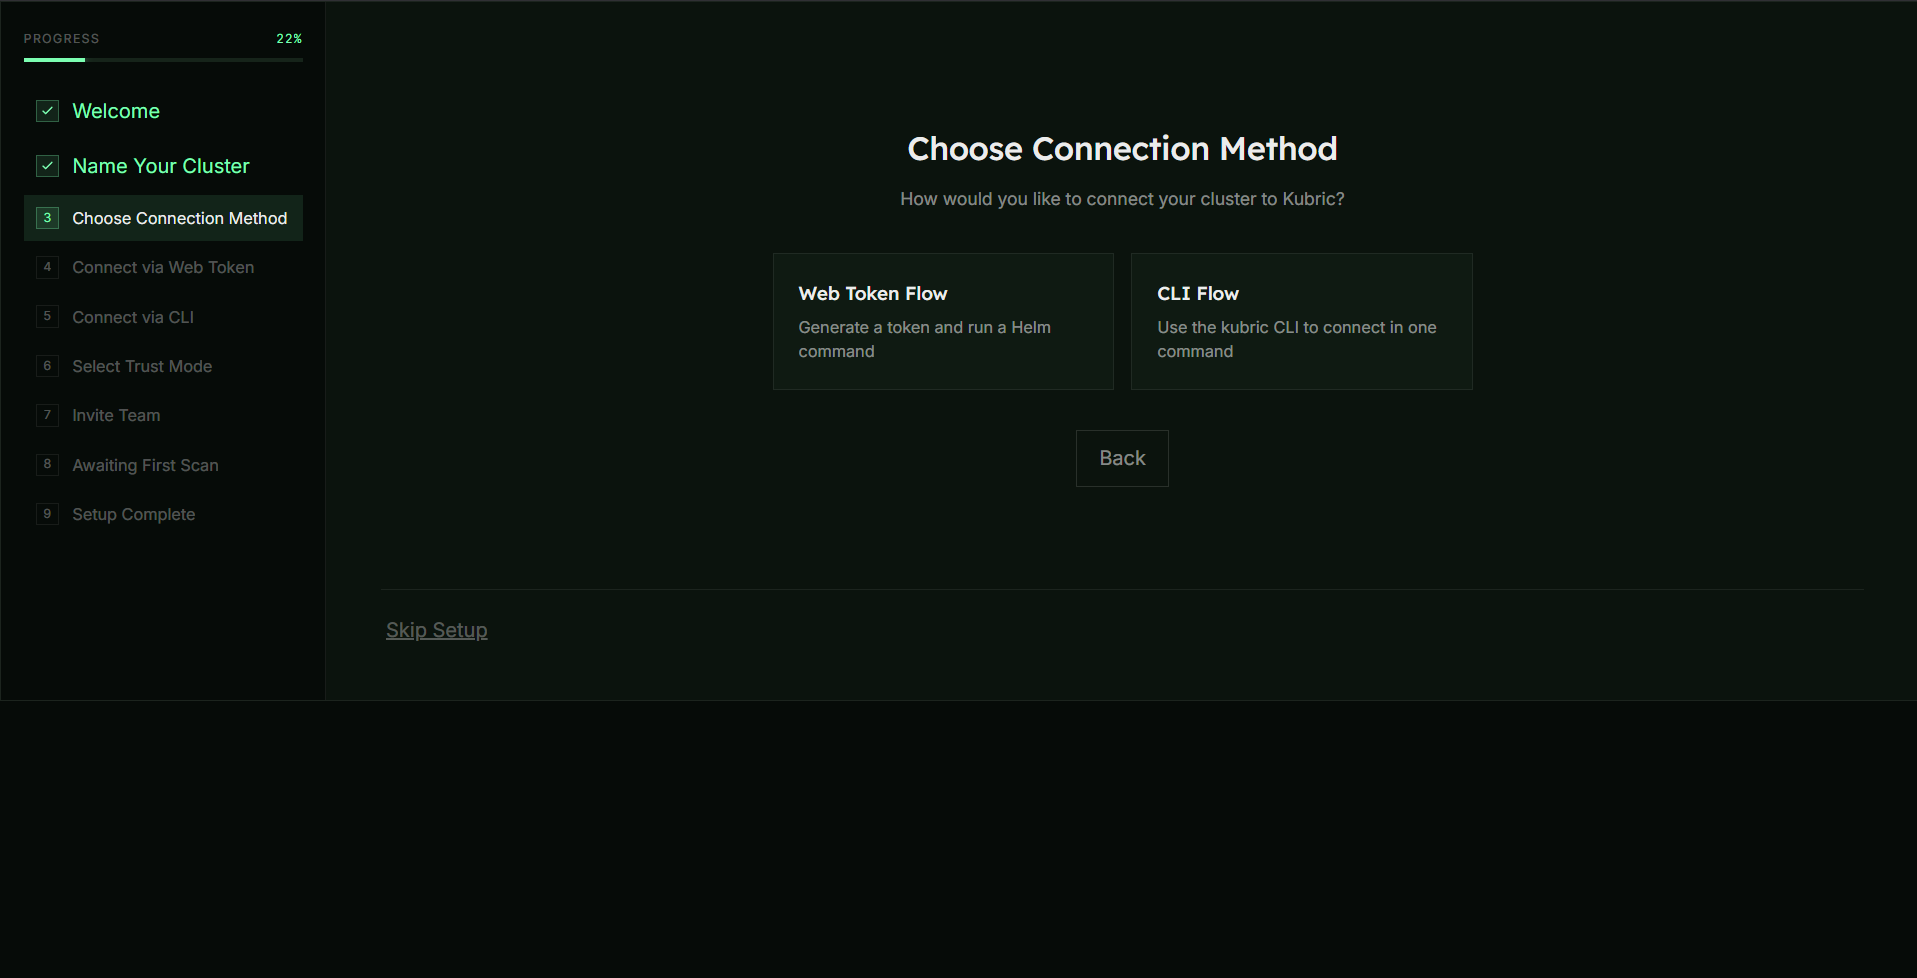
Task: Click the step 4 number badge
Action: (x=47, y=267)
